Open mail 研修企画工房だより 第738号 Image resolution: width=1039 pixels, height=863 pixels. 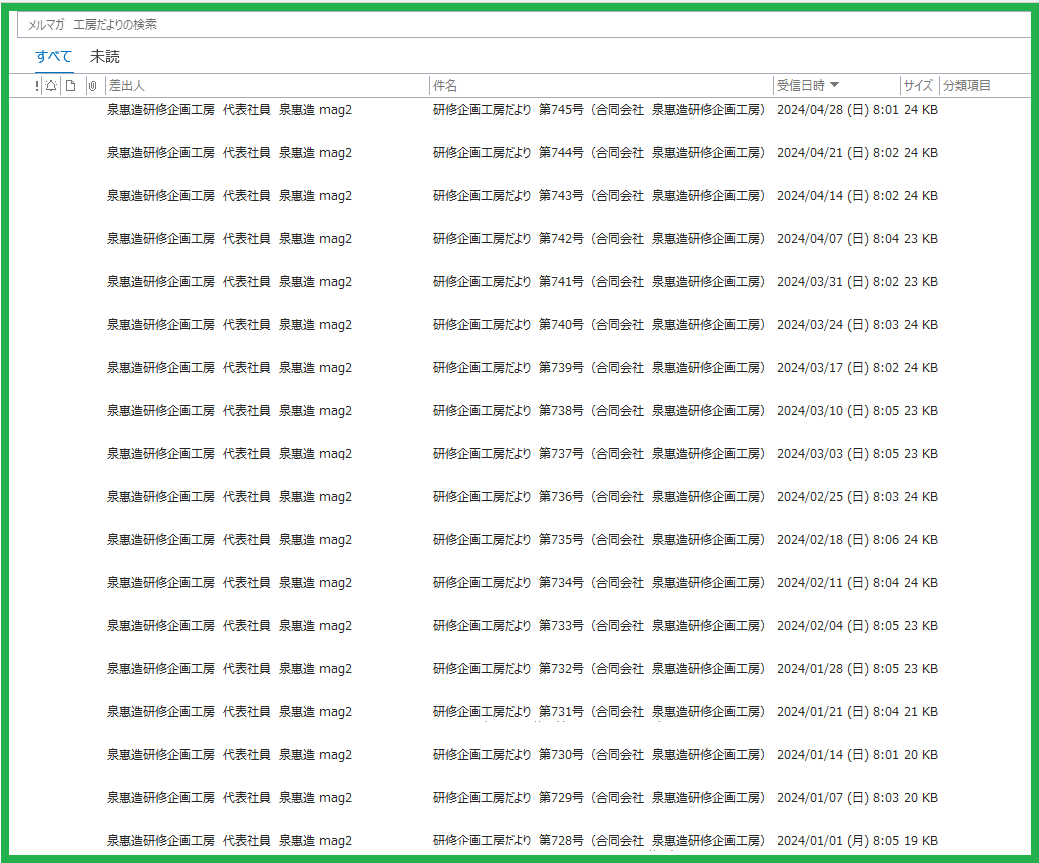point(598,411)
